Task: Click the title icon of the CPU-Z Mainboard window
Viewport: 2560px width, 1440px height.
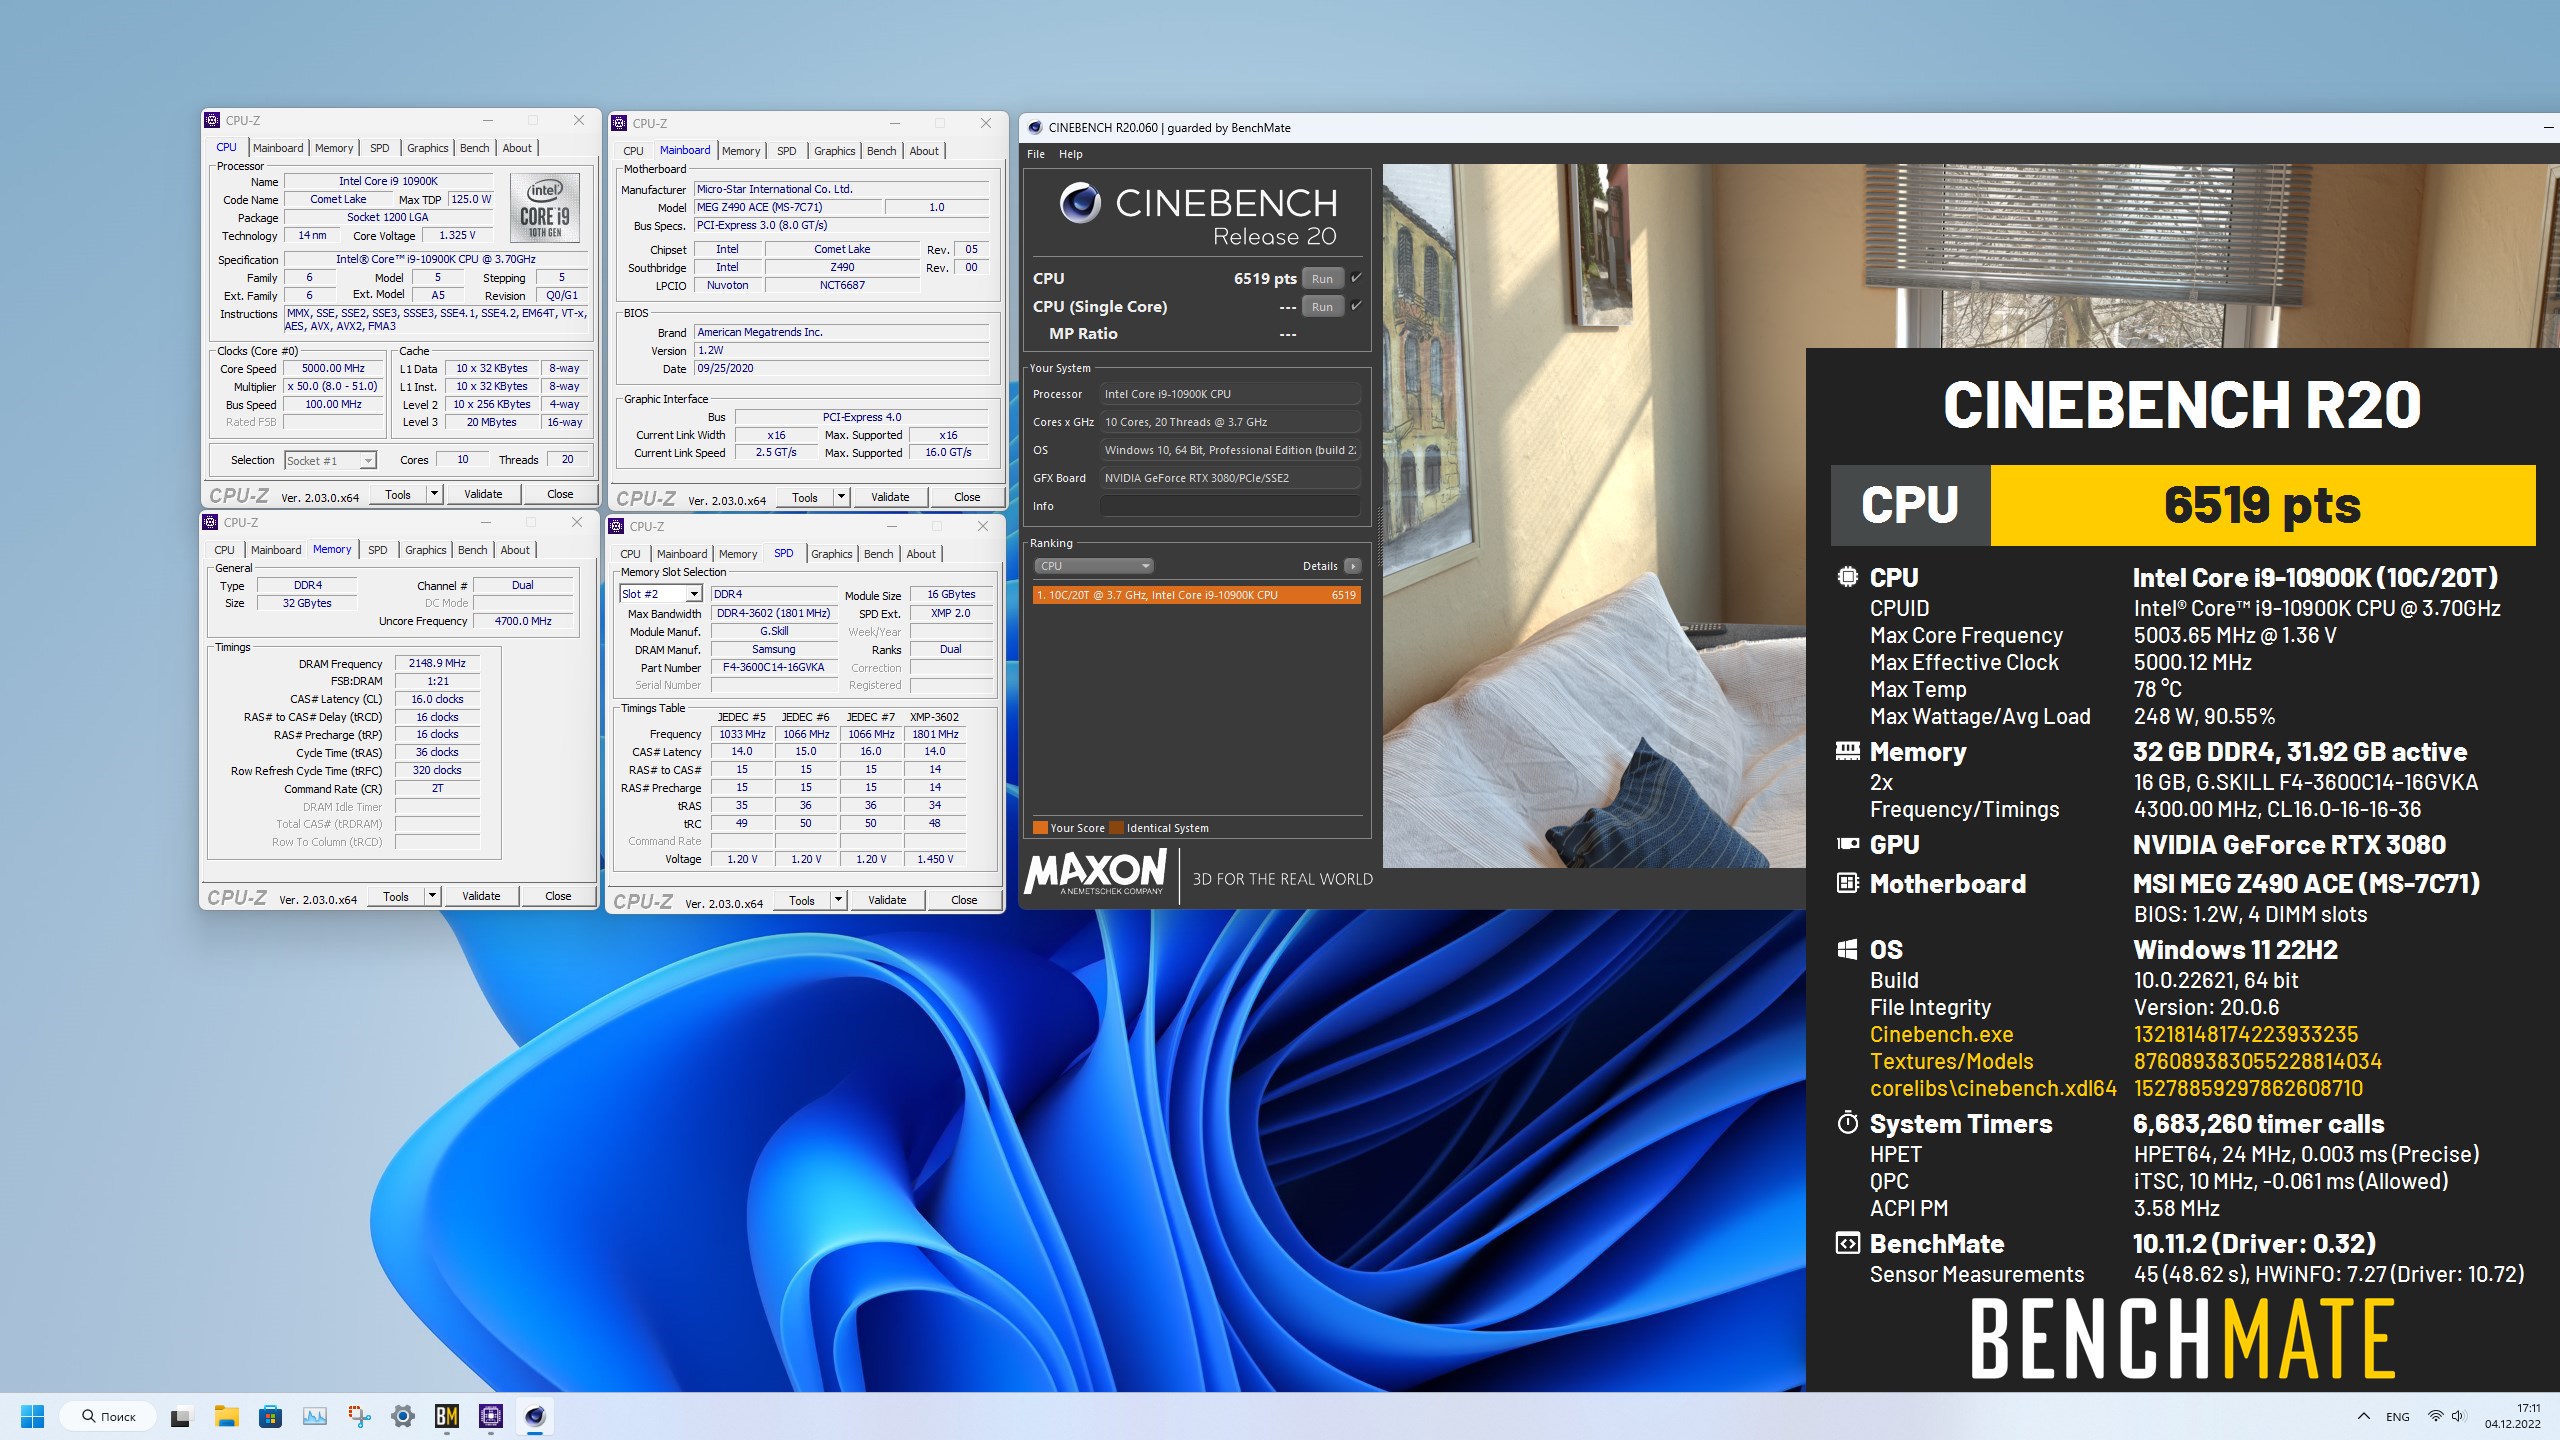Action: tap(619, 123)
